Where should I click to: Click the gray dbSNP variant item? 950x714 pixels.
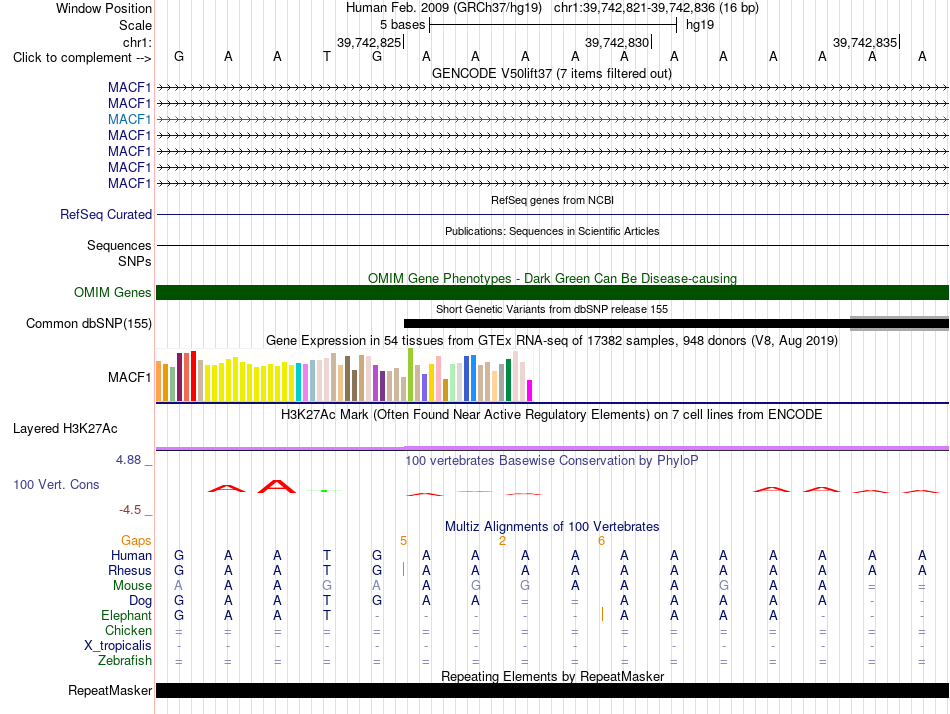point(899,323)
